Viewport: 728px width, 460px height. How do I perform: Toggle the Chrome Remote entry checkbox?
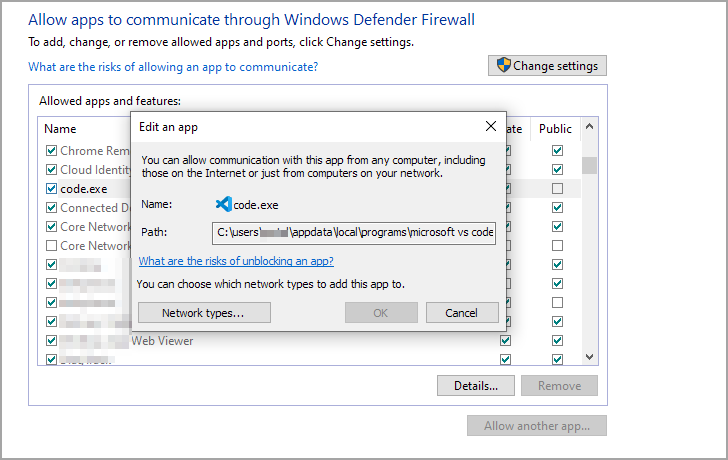[52, 151]
